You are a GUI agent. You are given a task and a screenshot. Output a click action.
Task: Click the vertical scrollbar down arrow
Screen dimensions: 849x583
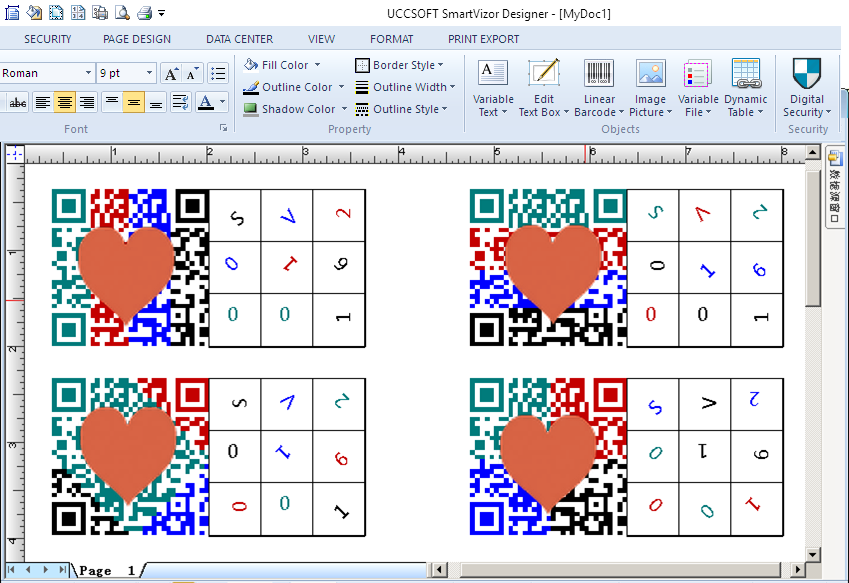(813, 554)
